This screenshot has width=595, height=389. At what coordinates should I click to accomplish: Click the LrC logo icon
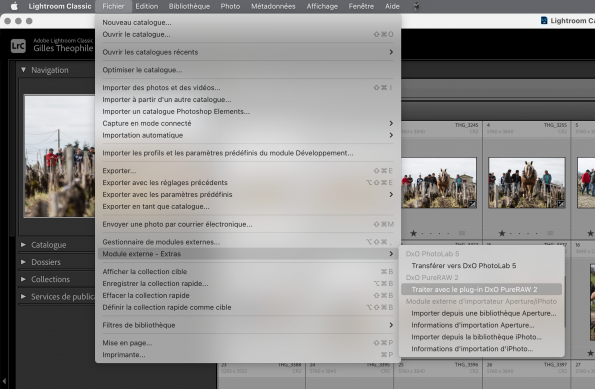(x=18, y=46)
